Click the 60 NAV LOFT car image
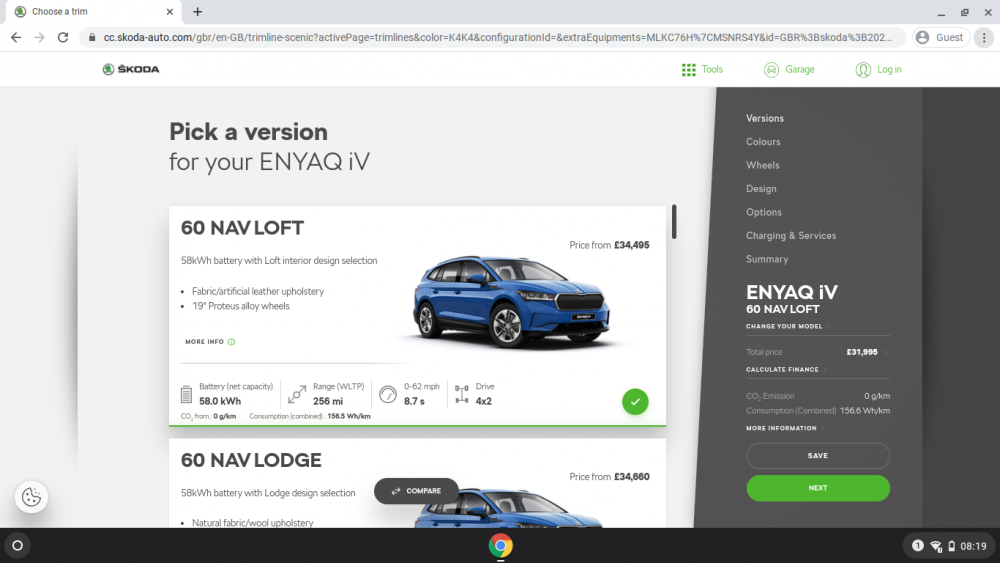 (511, 301)
